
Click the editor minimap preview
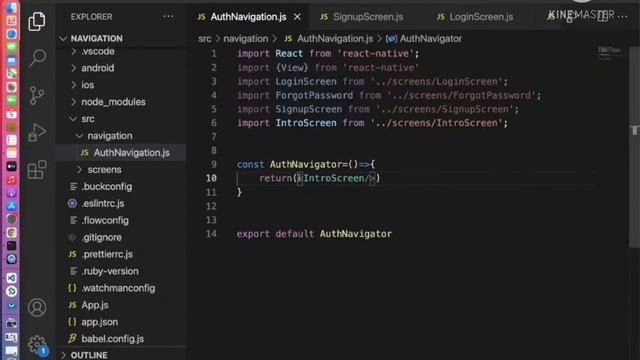pos(610,52)
